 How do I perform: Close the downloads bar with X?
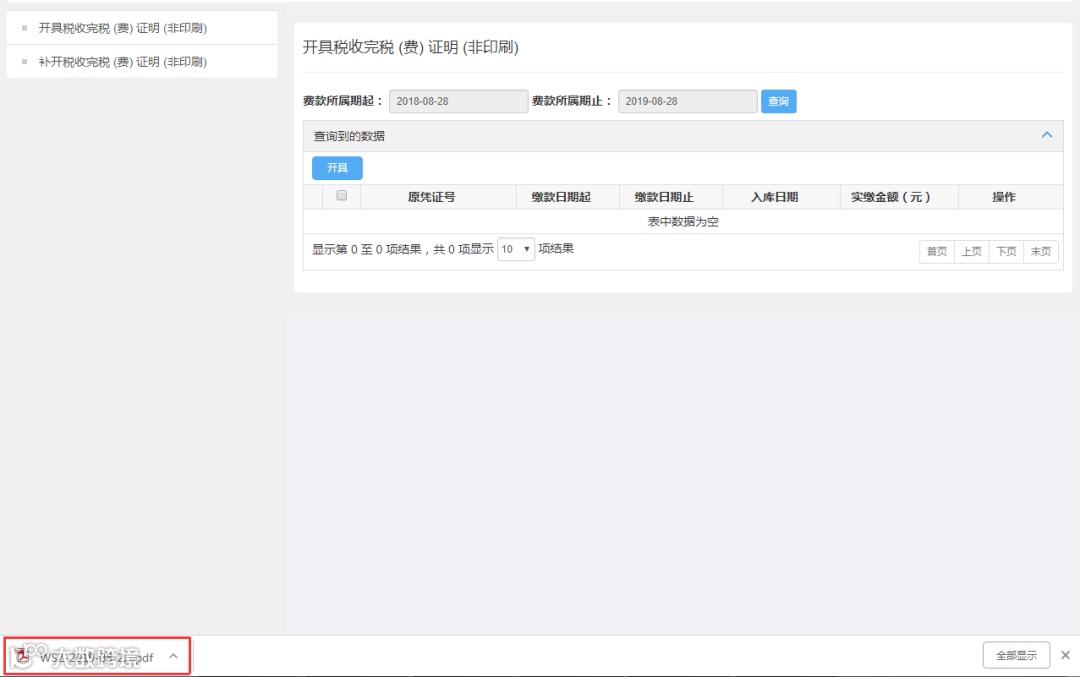(1066, 655)
